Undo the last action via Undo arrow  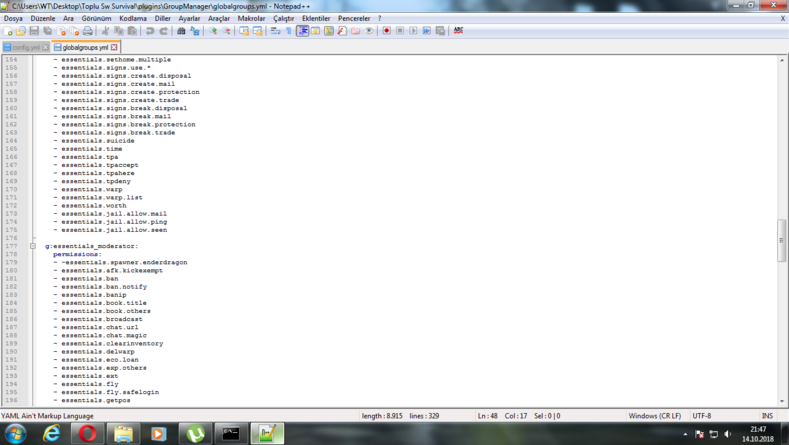[150, 31]
